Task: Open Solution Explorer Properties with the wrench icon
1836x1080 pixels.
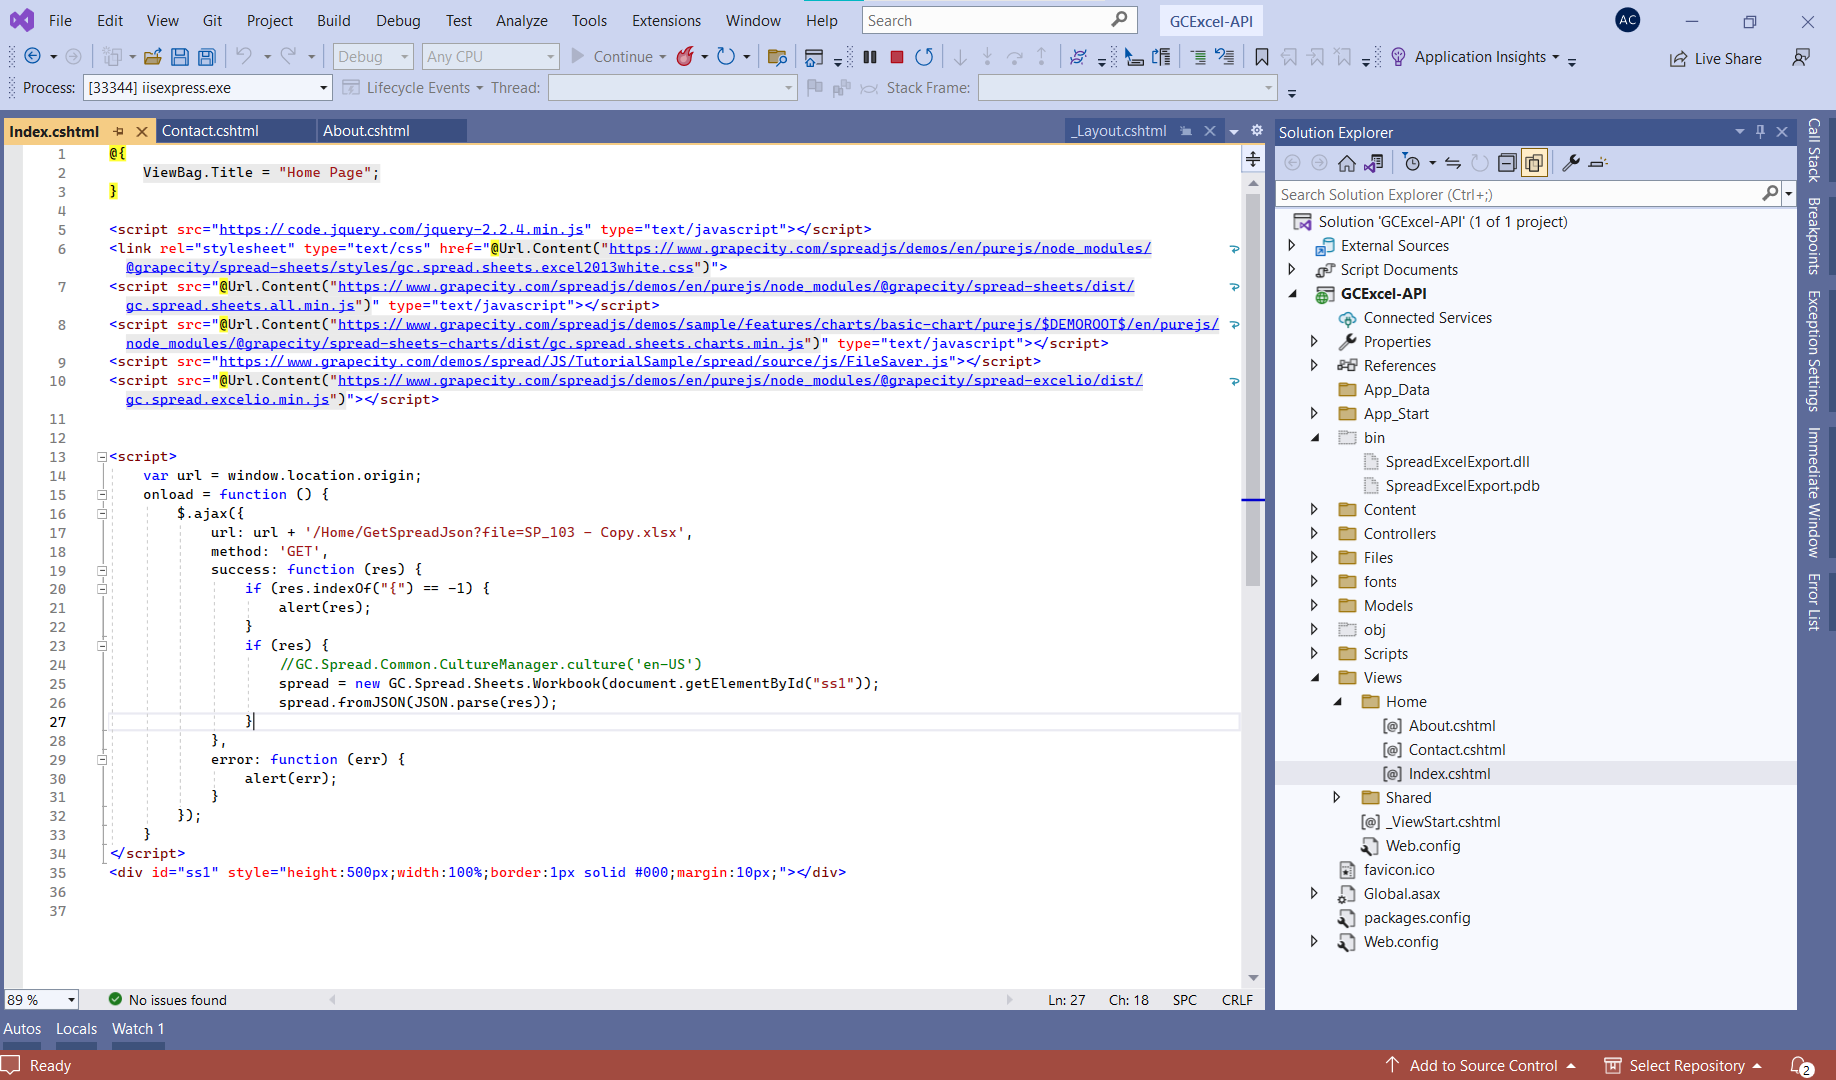Action: coord(1570,162)
